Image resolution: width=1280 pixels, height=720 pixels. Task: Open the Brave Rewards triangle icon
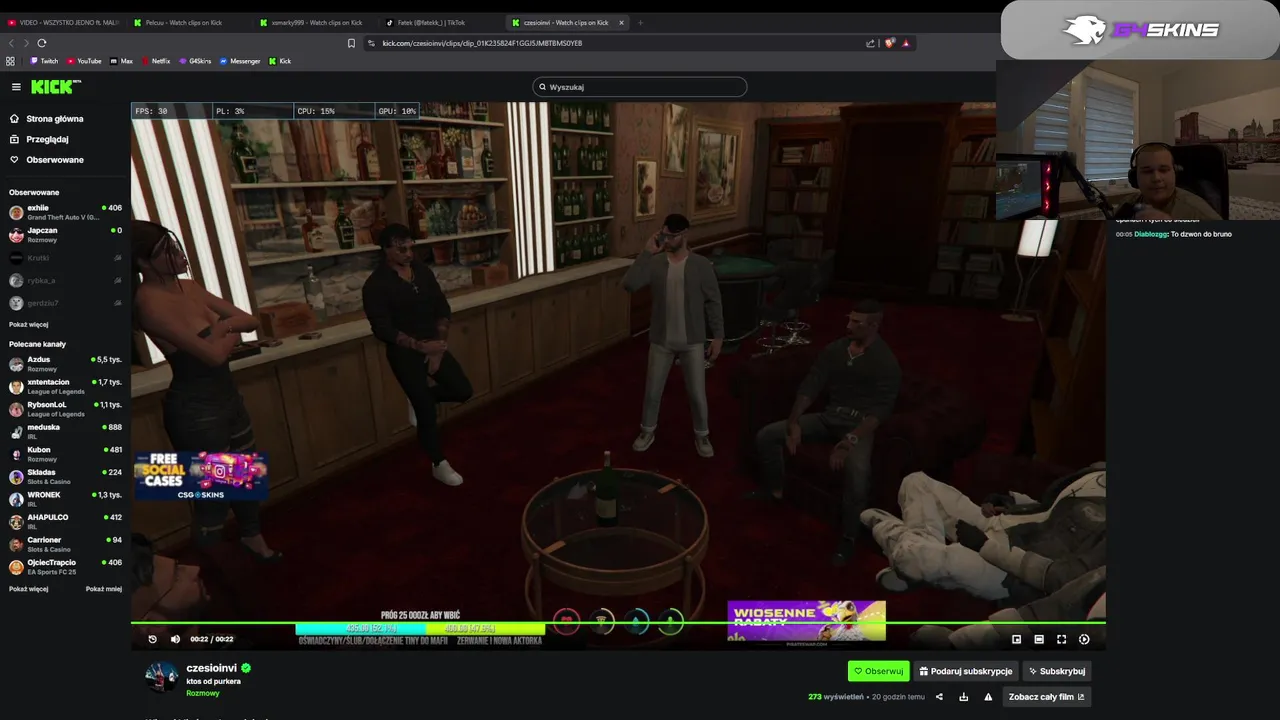[x=906, y=43]
